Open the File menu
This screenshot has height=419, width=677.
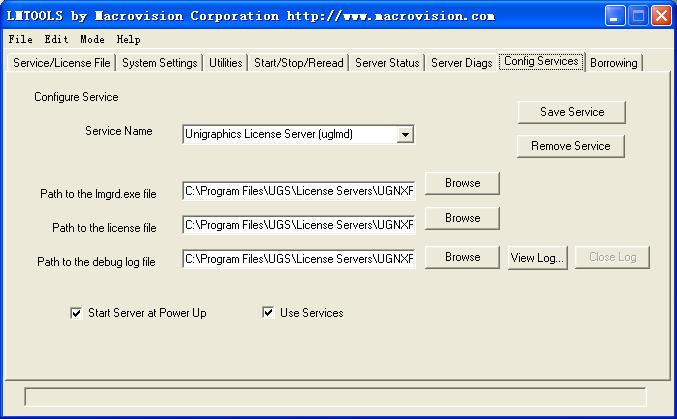coord(20,39)
